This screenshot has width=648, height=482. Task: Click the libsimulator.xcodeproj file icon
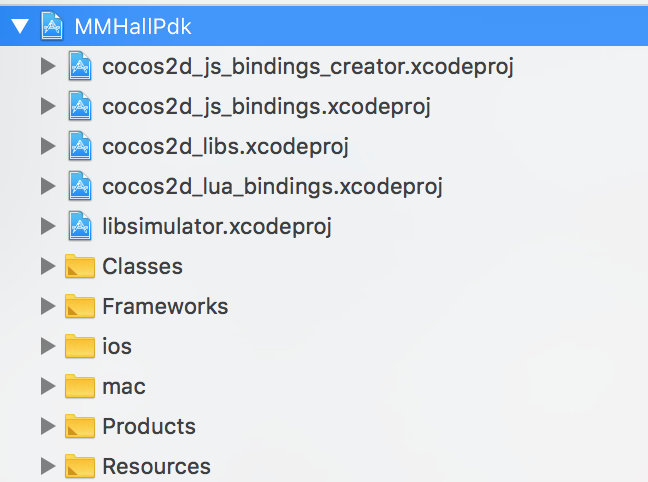coord(79,226)
